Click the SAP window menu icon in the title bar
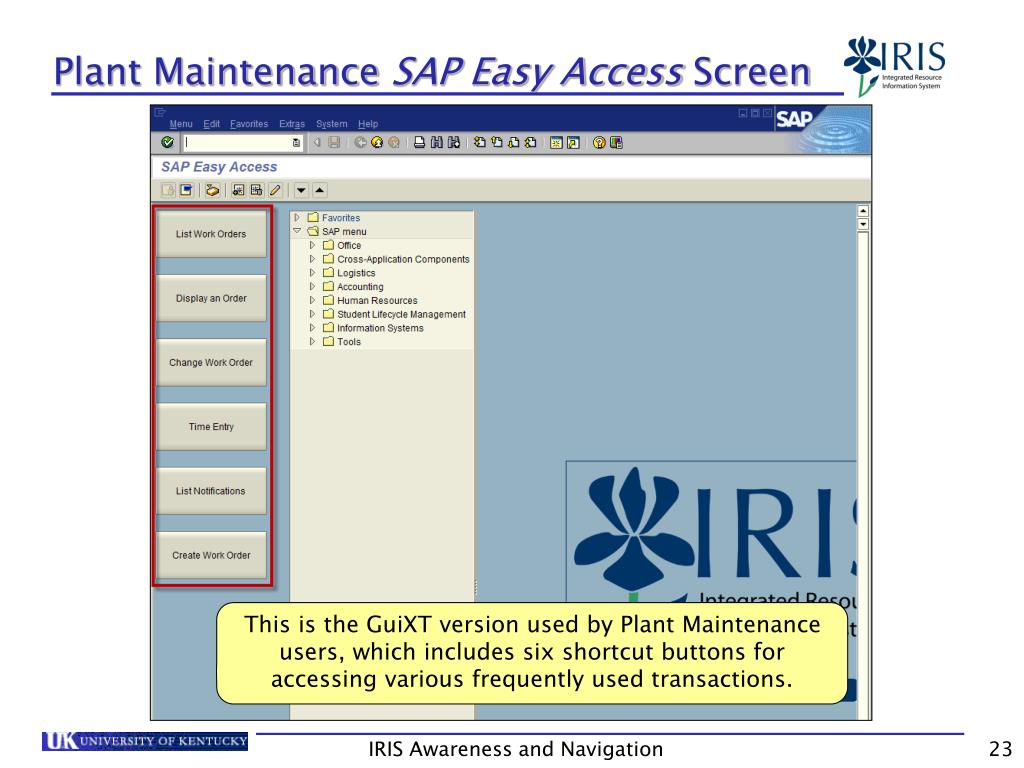The image size is (1024, 768). point(160,112)
